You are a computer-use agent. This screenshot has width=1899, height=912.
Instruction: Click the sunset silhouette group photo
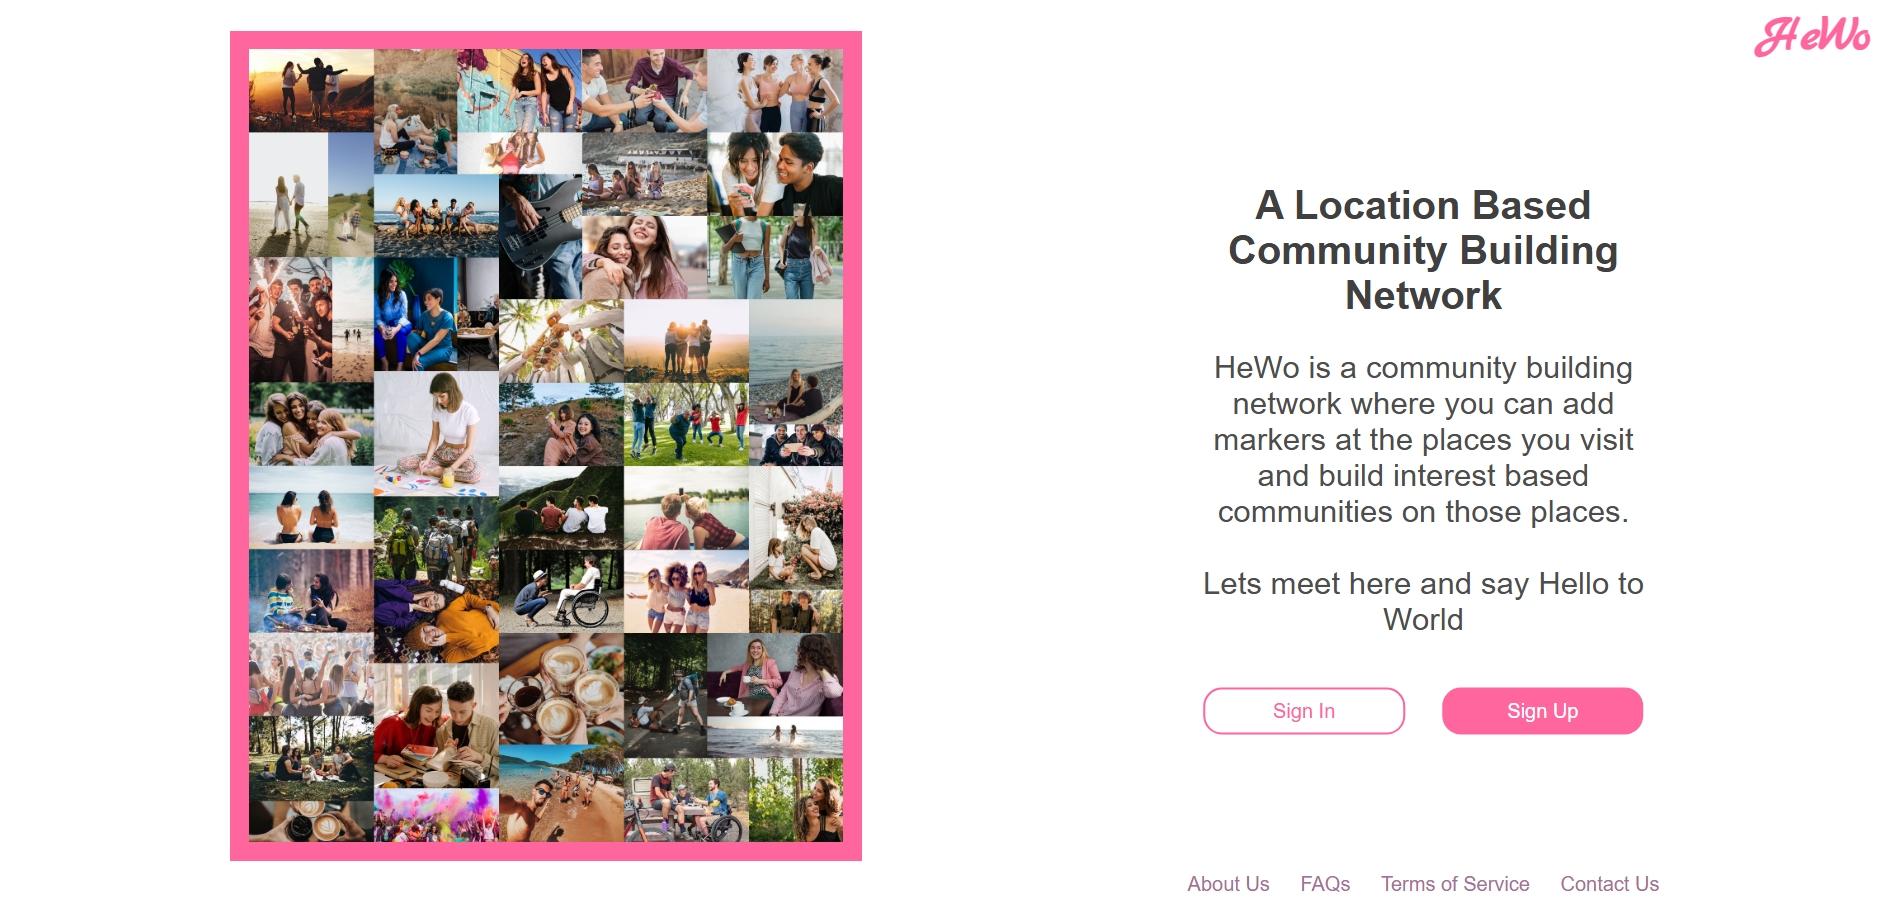click(310, 90)
